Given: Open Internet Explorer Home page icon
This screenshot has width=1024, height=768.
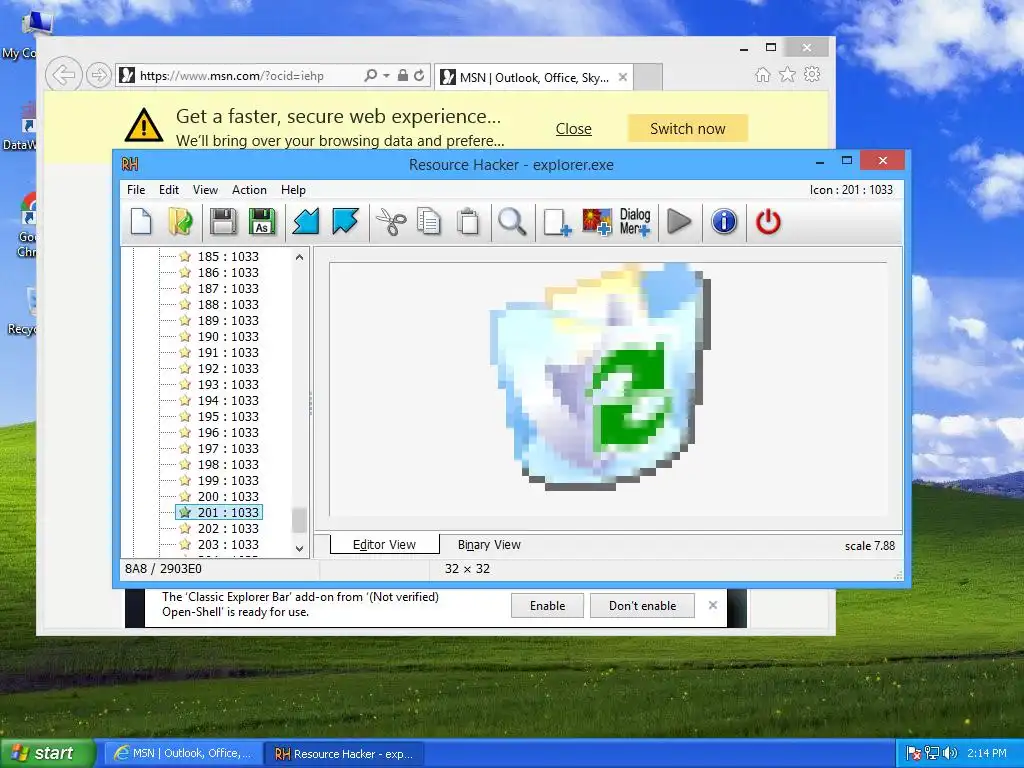Looking at the screenshot, I should (762, 74).
